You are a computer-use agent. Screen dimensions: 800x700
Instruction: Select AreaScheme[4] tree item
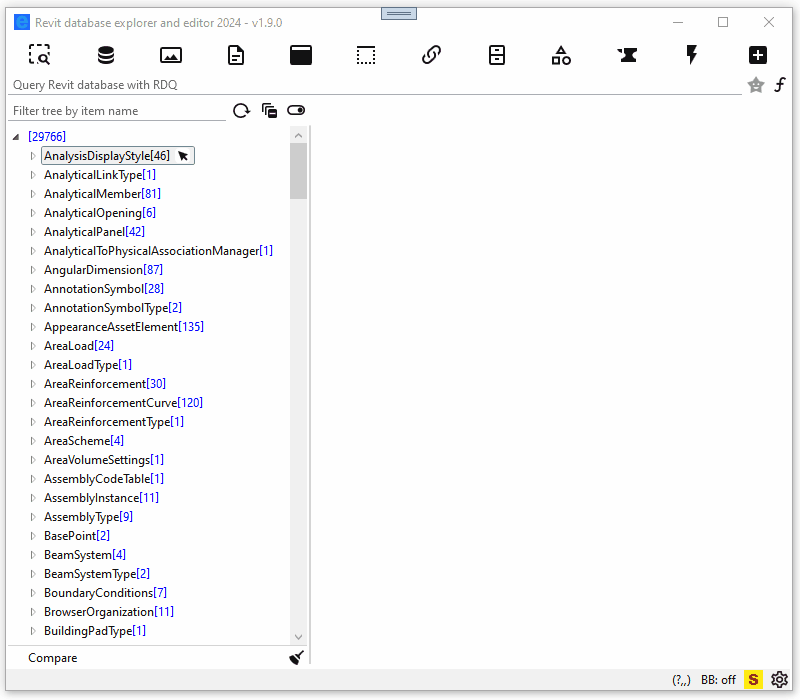coord(84,441)
